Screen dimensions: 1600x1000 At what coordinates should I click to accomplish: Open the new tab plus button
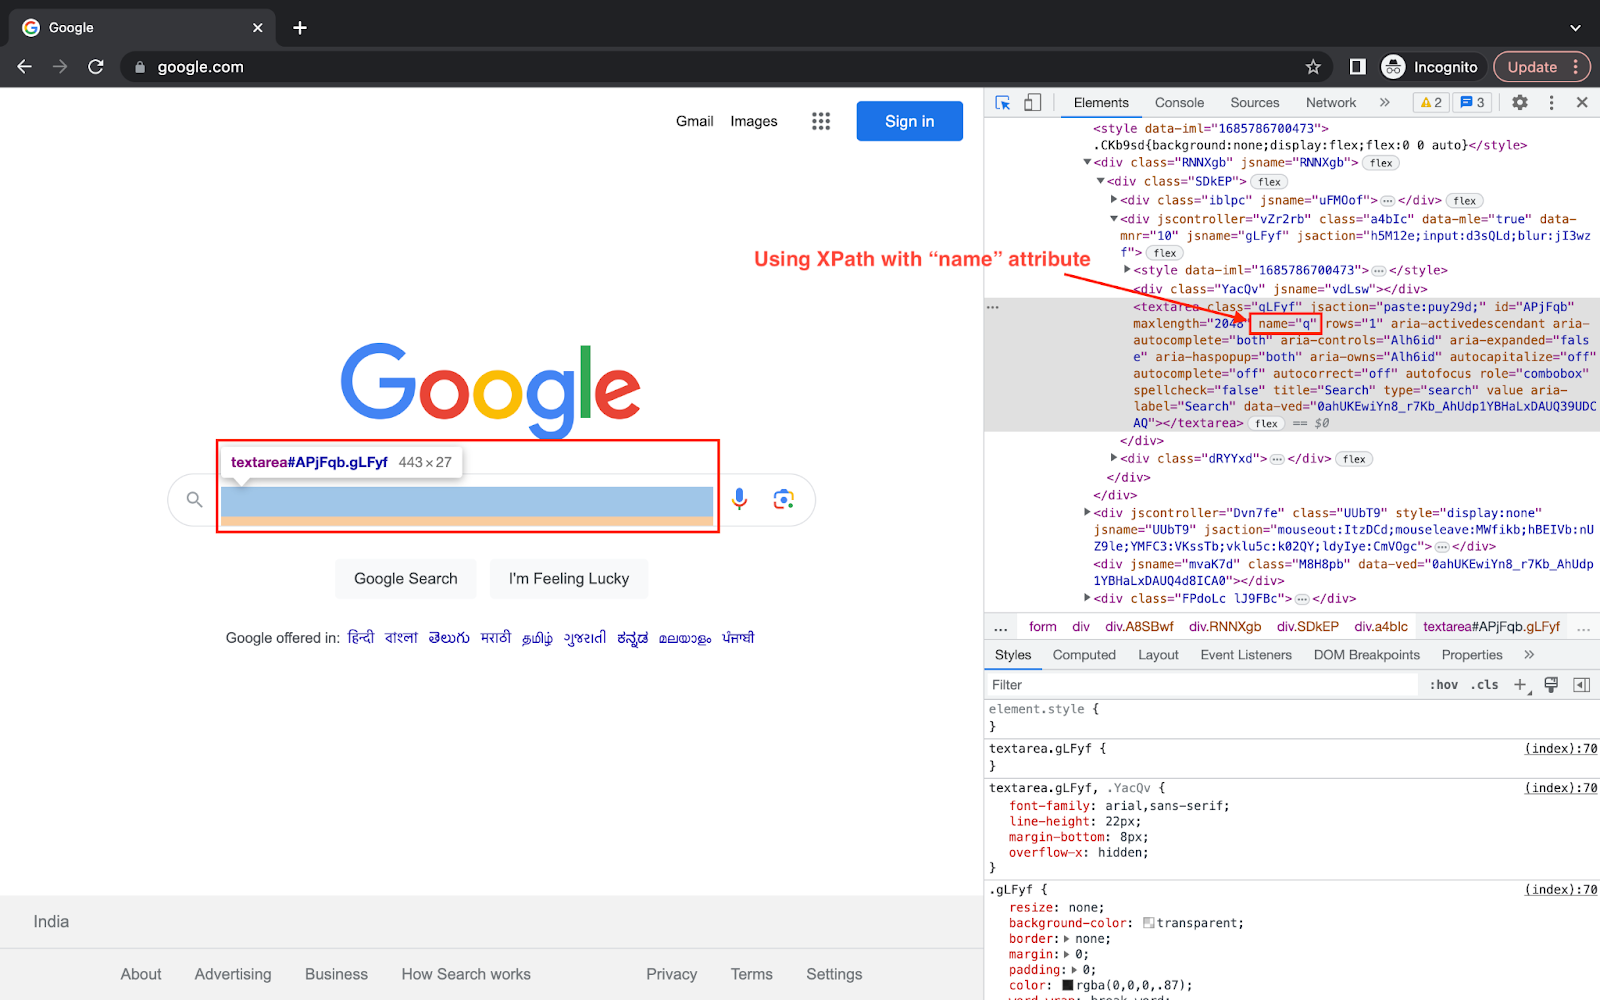click(300, 28)
